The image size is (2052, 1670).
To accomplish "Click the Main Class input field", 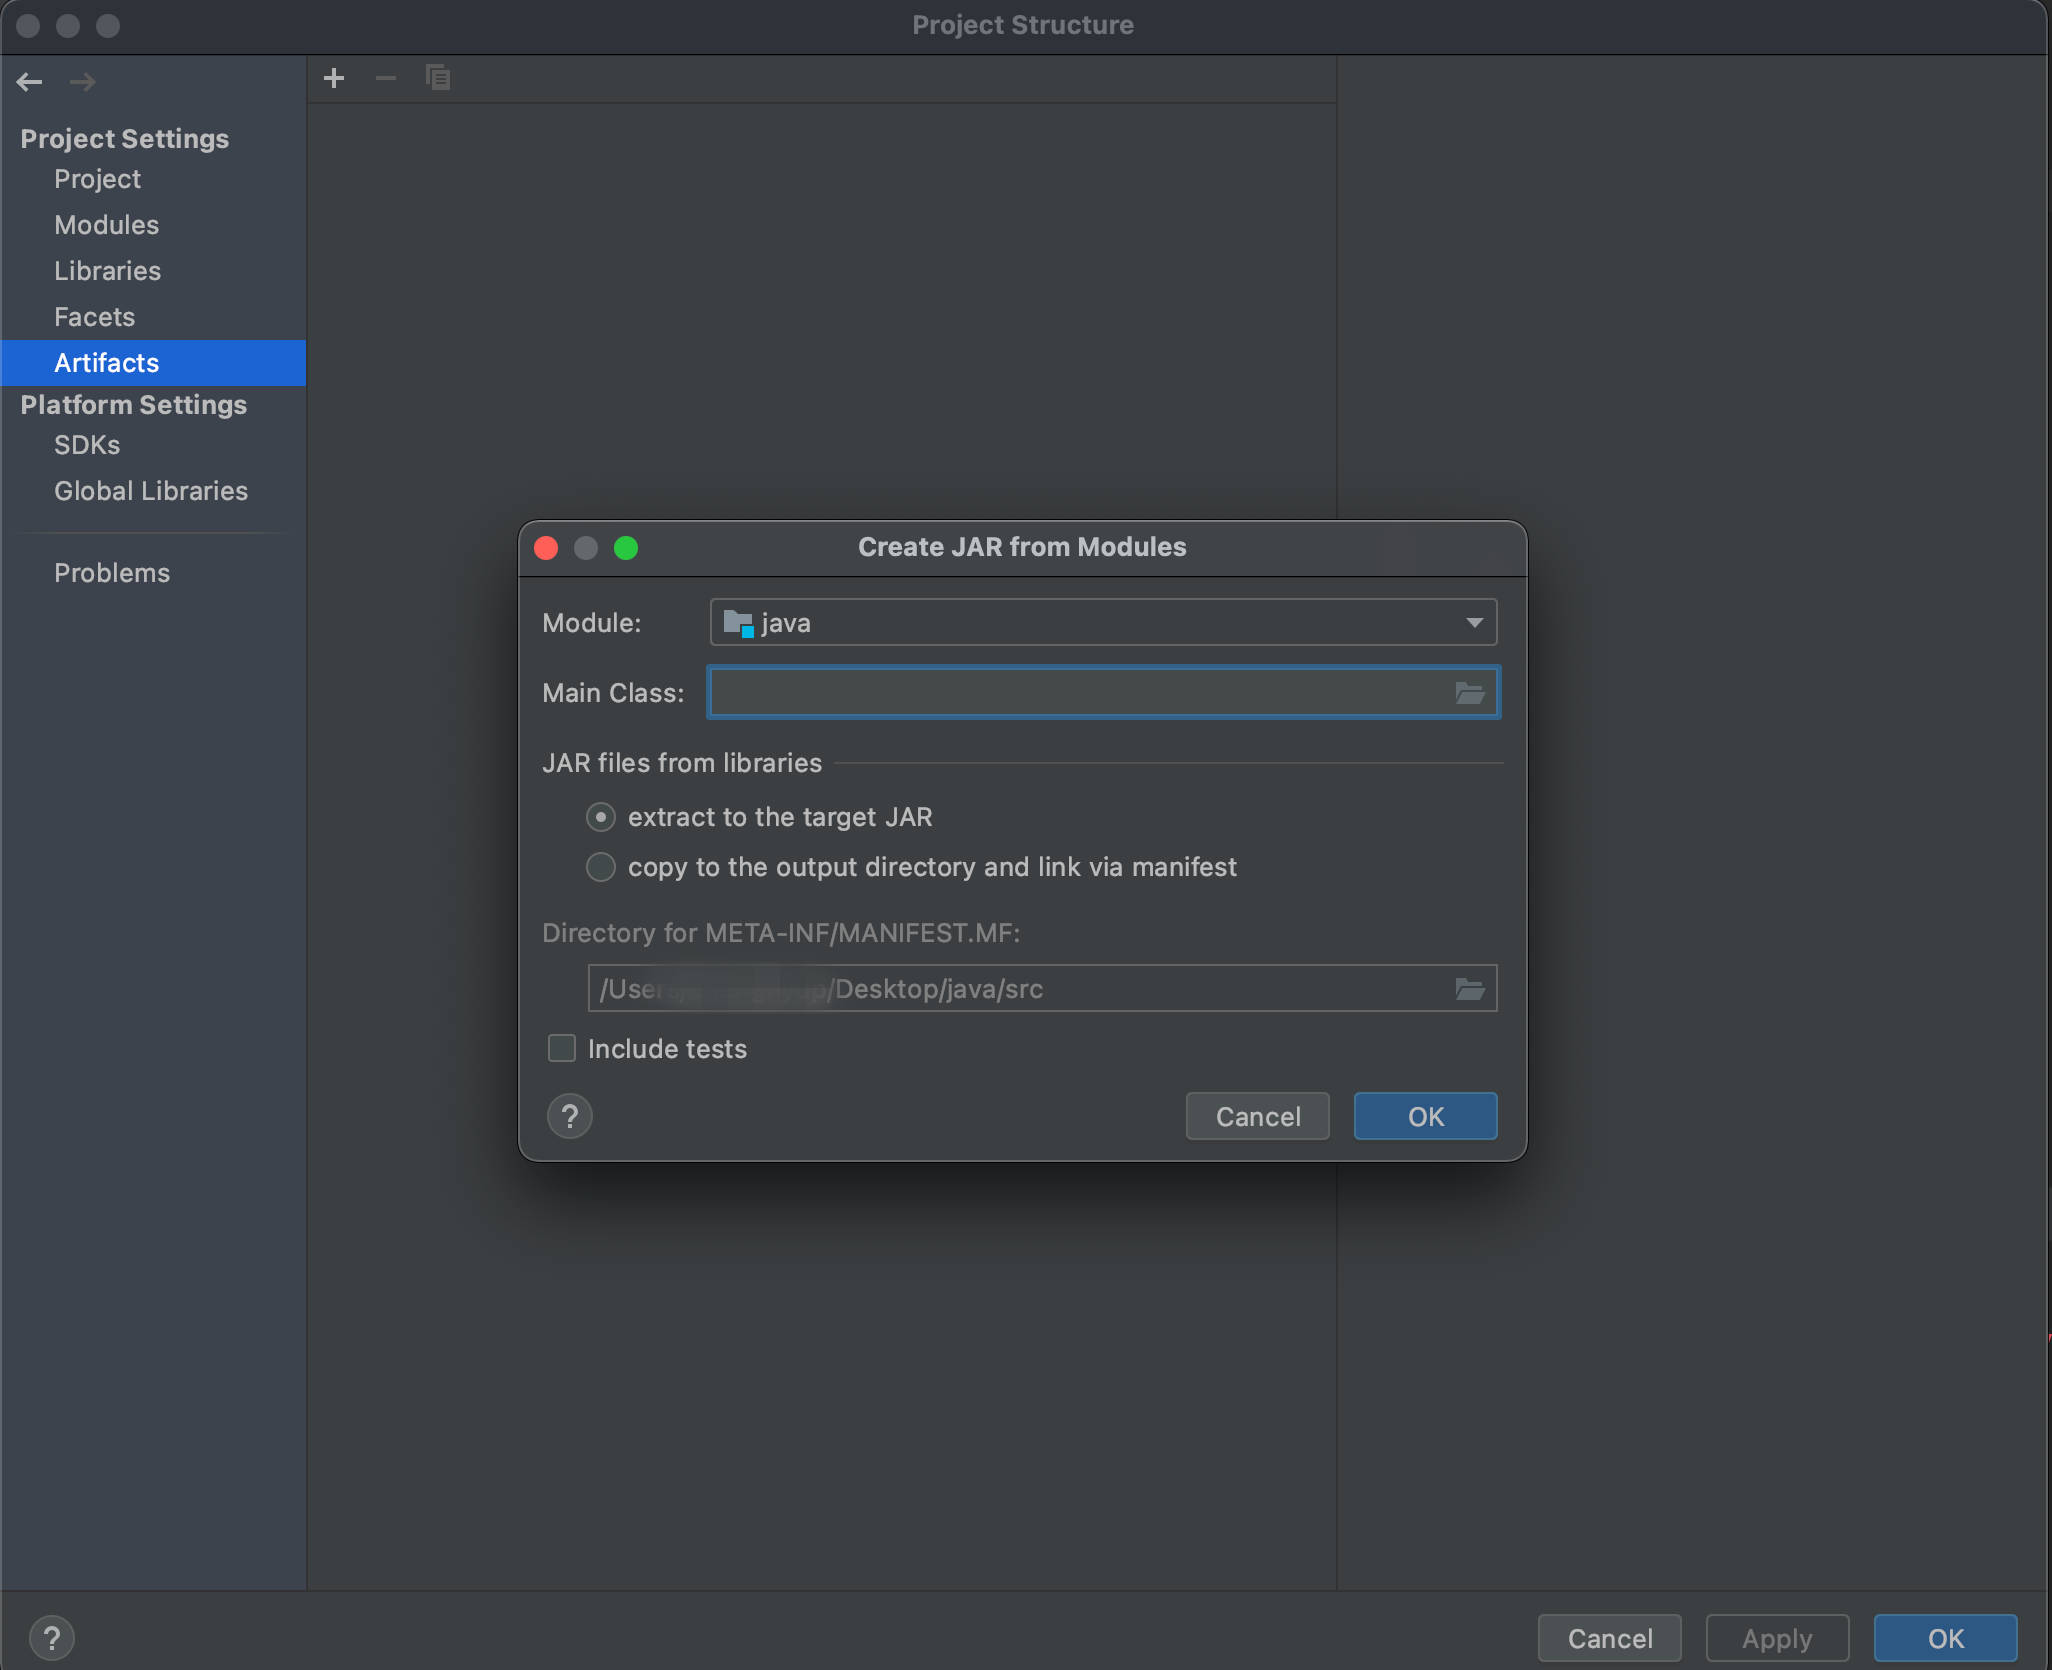I will point(1080,693).
